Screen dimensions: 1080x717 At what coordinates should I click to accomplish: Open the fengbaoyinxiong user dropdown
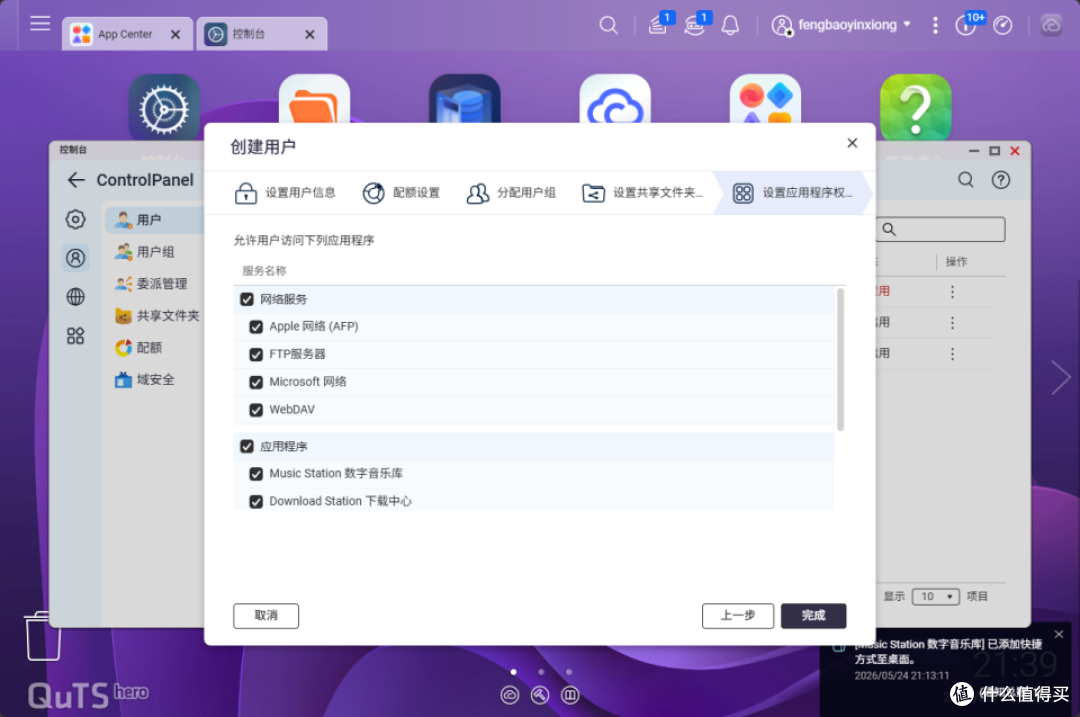pyautogui.click(x=841, y=25)
